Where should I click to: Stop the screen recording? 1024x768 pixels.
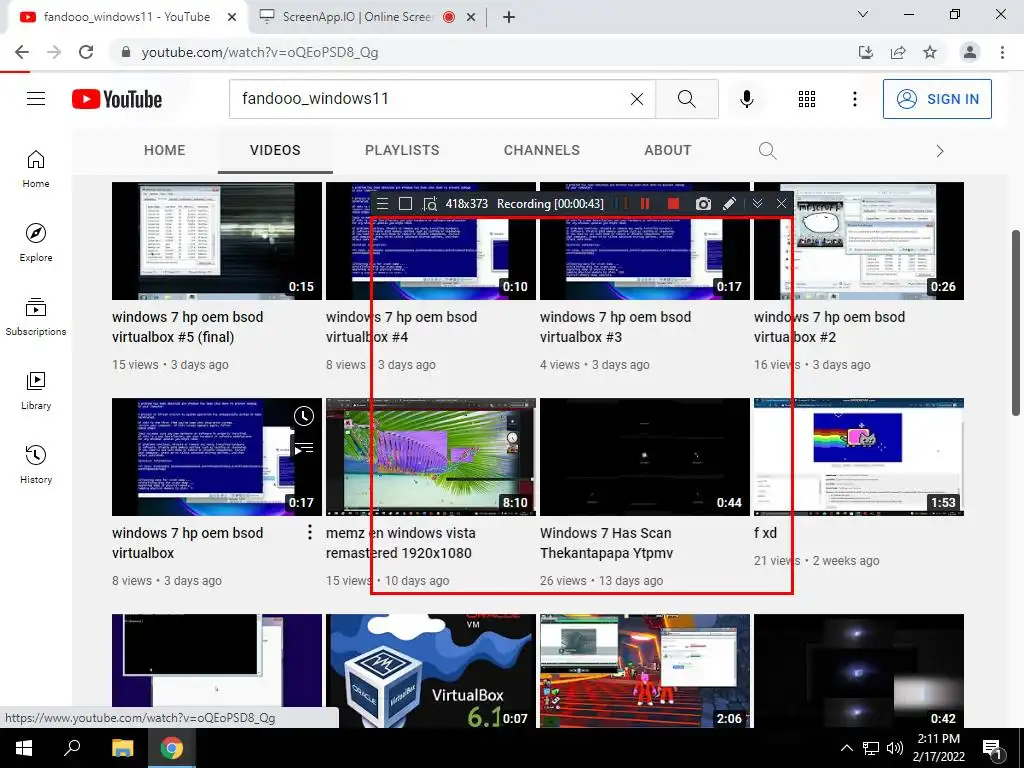(x=673, y=204)
